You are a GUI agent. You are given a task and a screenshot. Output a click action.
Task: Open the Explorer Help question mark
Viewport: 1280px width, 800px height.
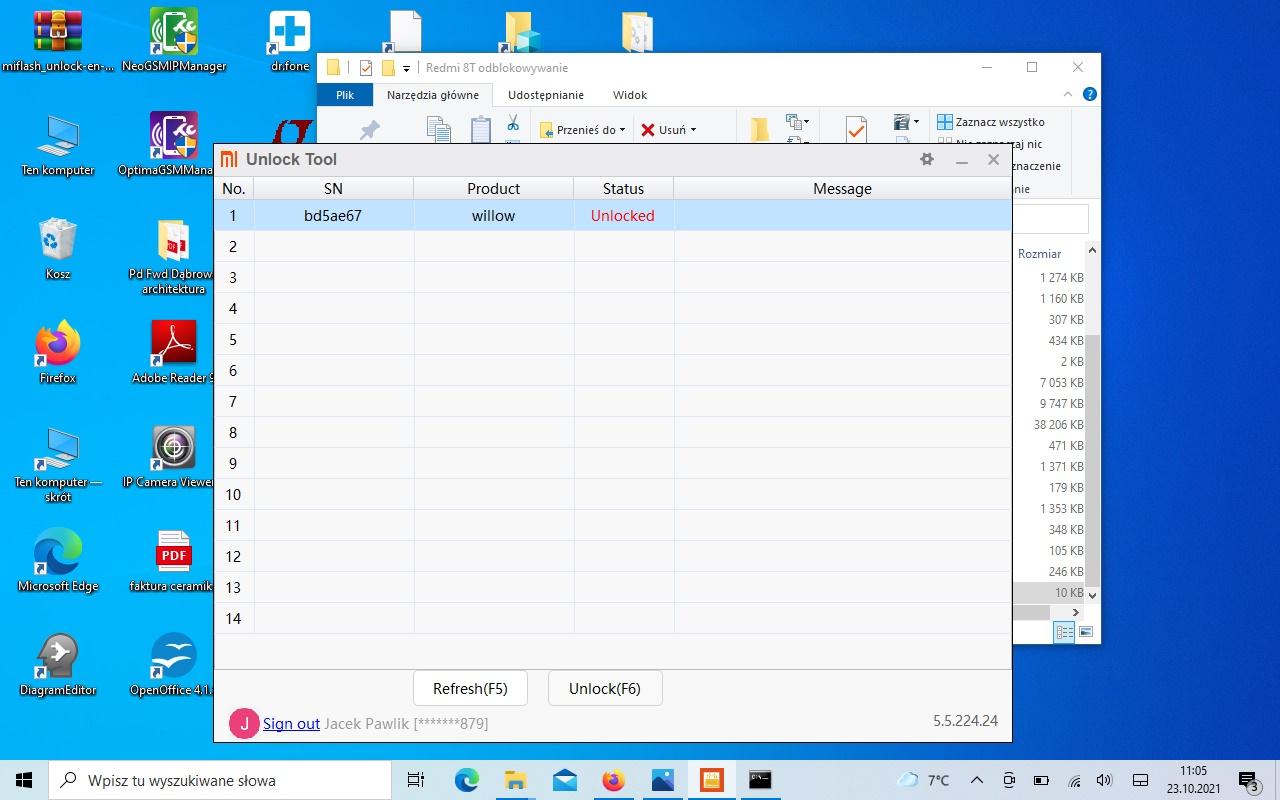1089,94
